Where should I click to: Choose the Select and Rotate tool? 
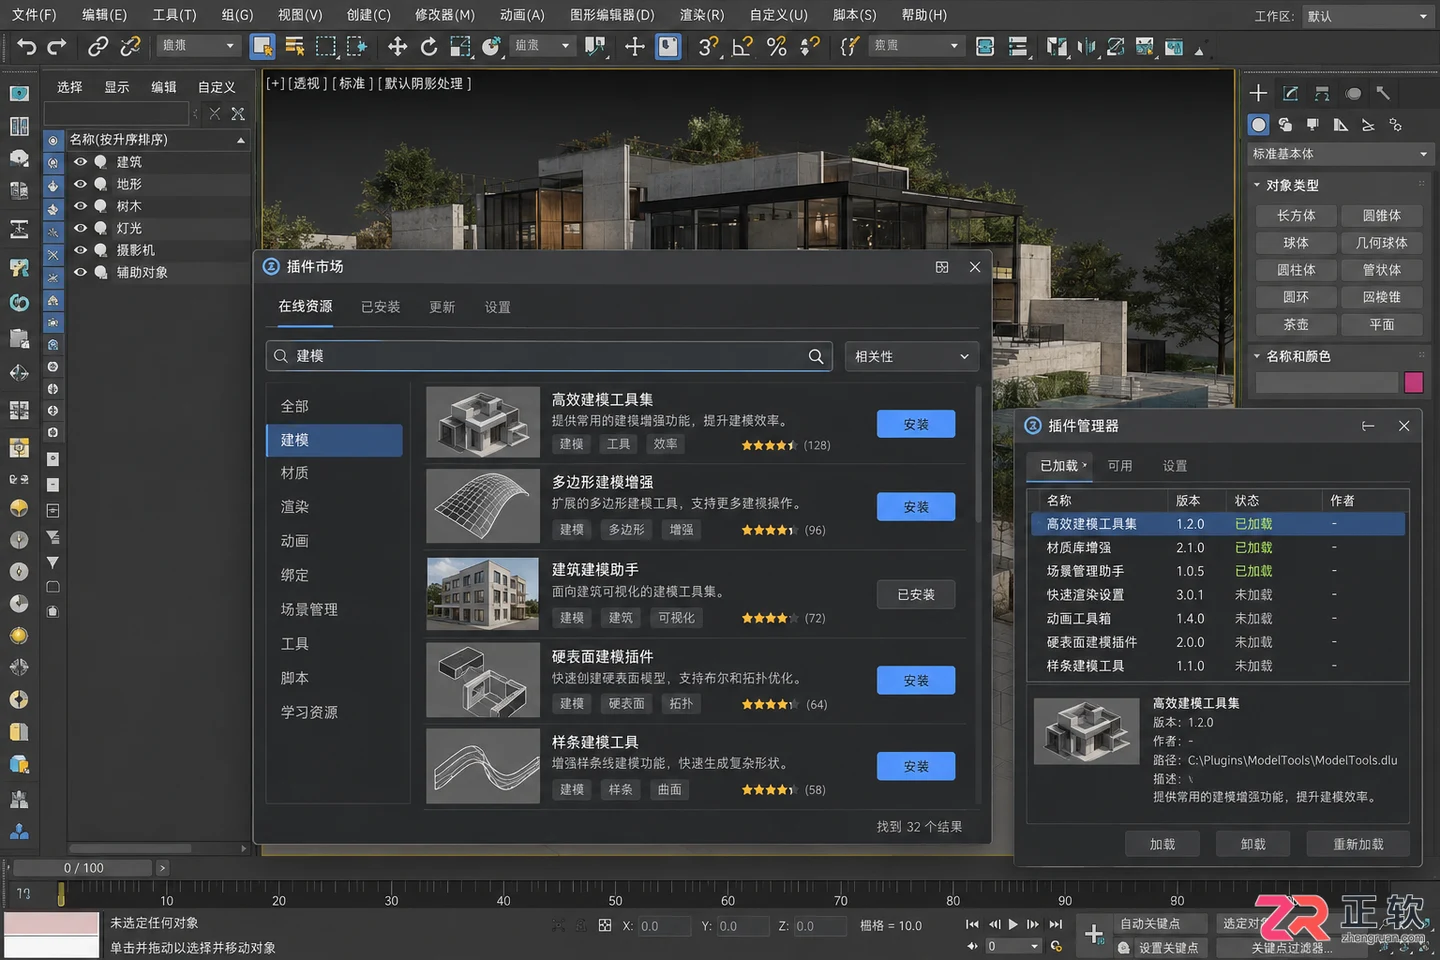[x=429, y=46]
